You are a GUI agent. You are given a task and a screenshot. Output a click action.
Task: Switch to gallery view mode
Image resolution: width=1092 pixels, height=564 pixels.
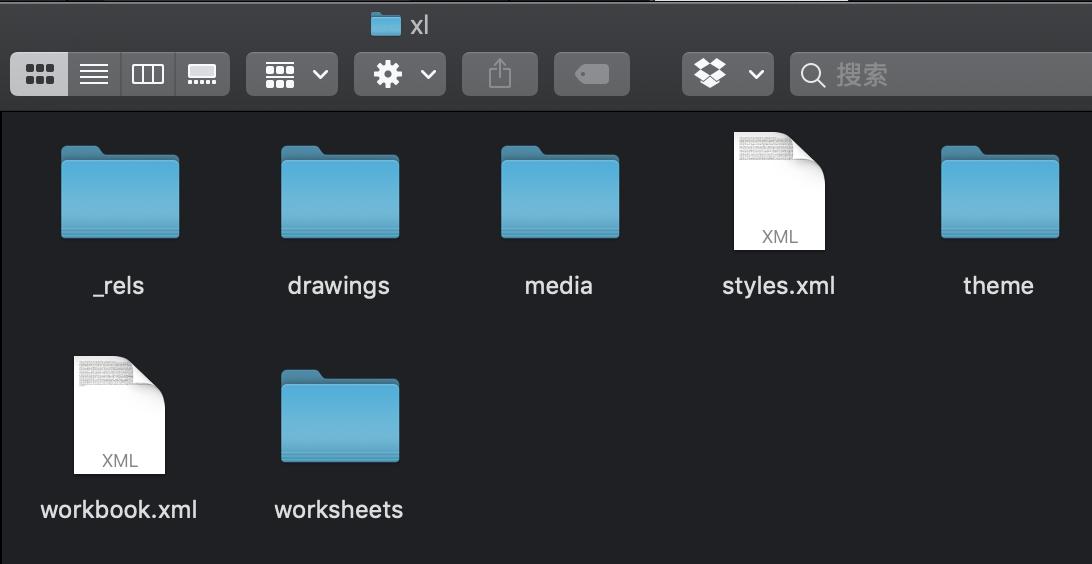(x=202, y=75)
